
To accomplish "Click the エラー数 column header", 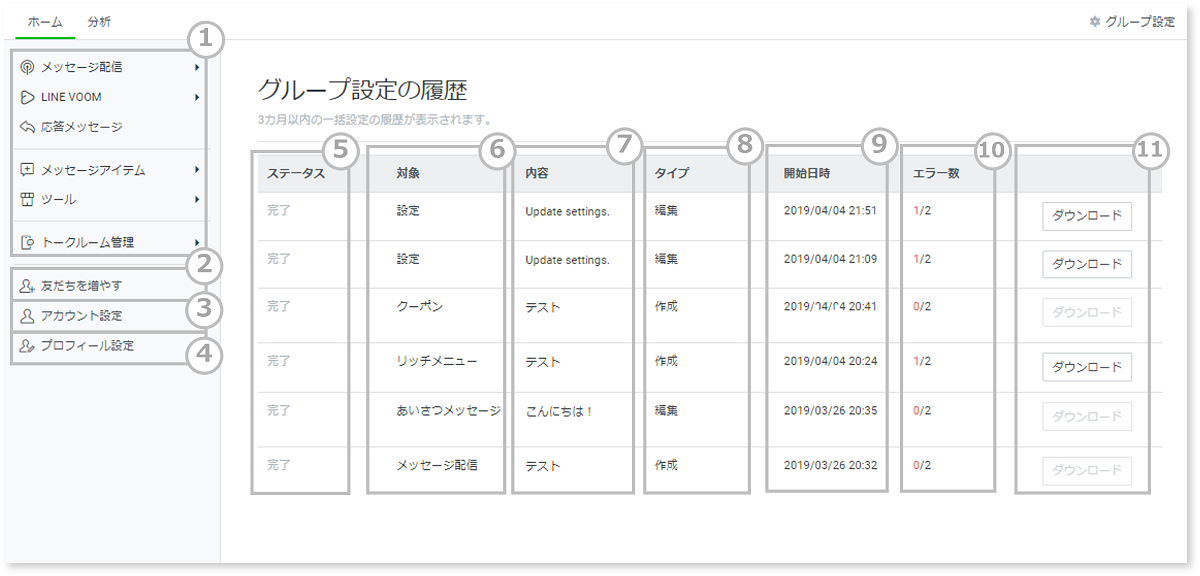I will [936, 173].
